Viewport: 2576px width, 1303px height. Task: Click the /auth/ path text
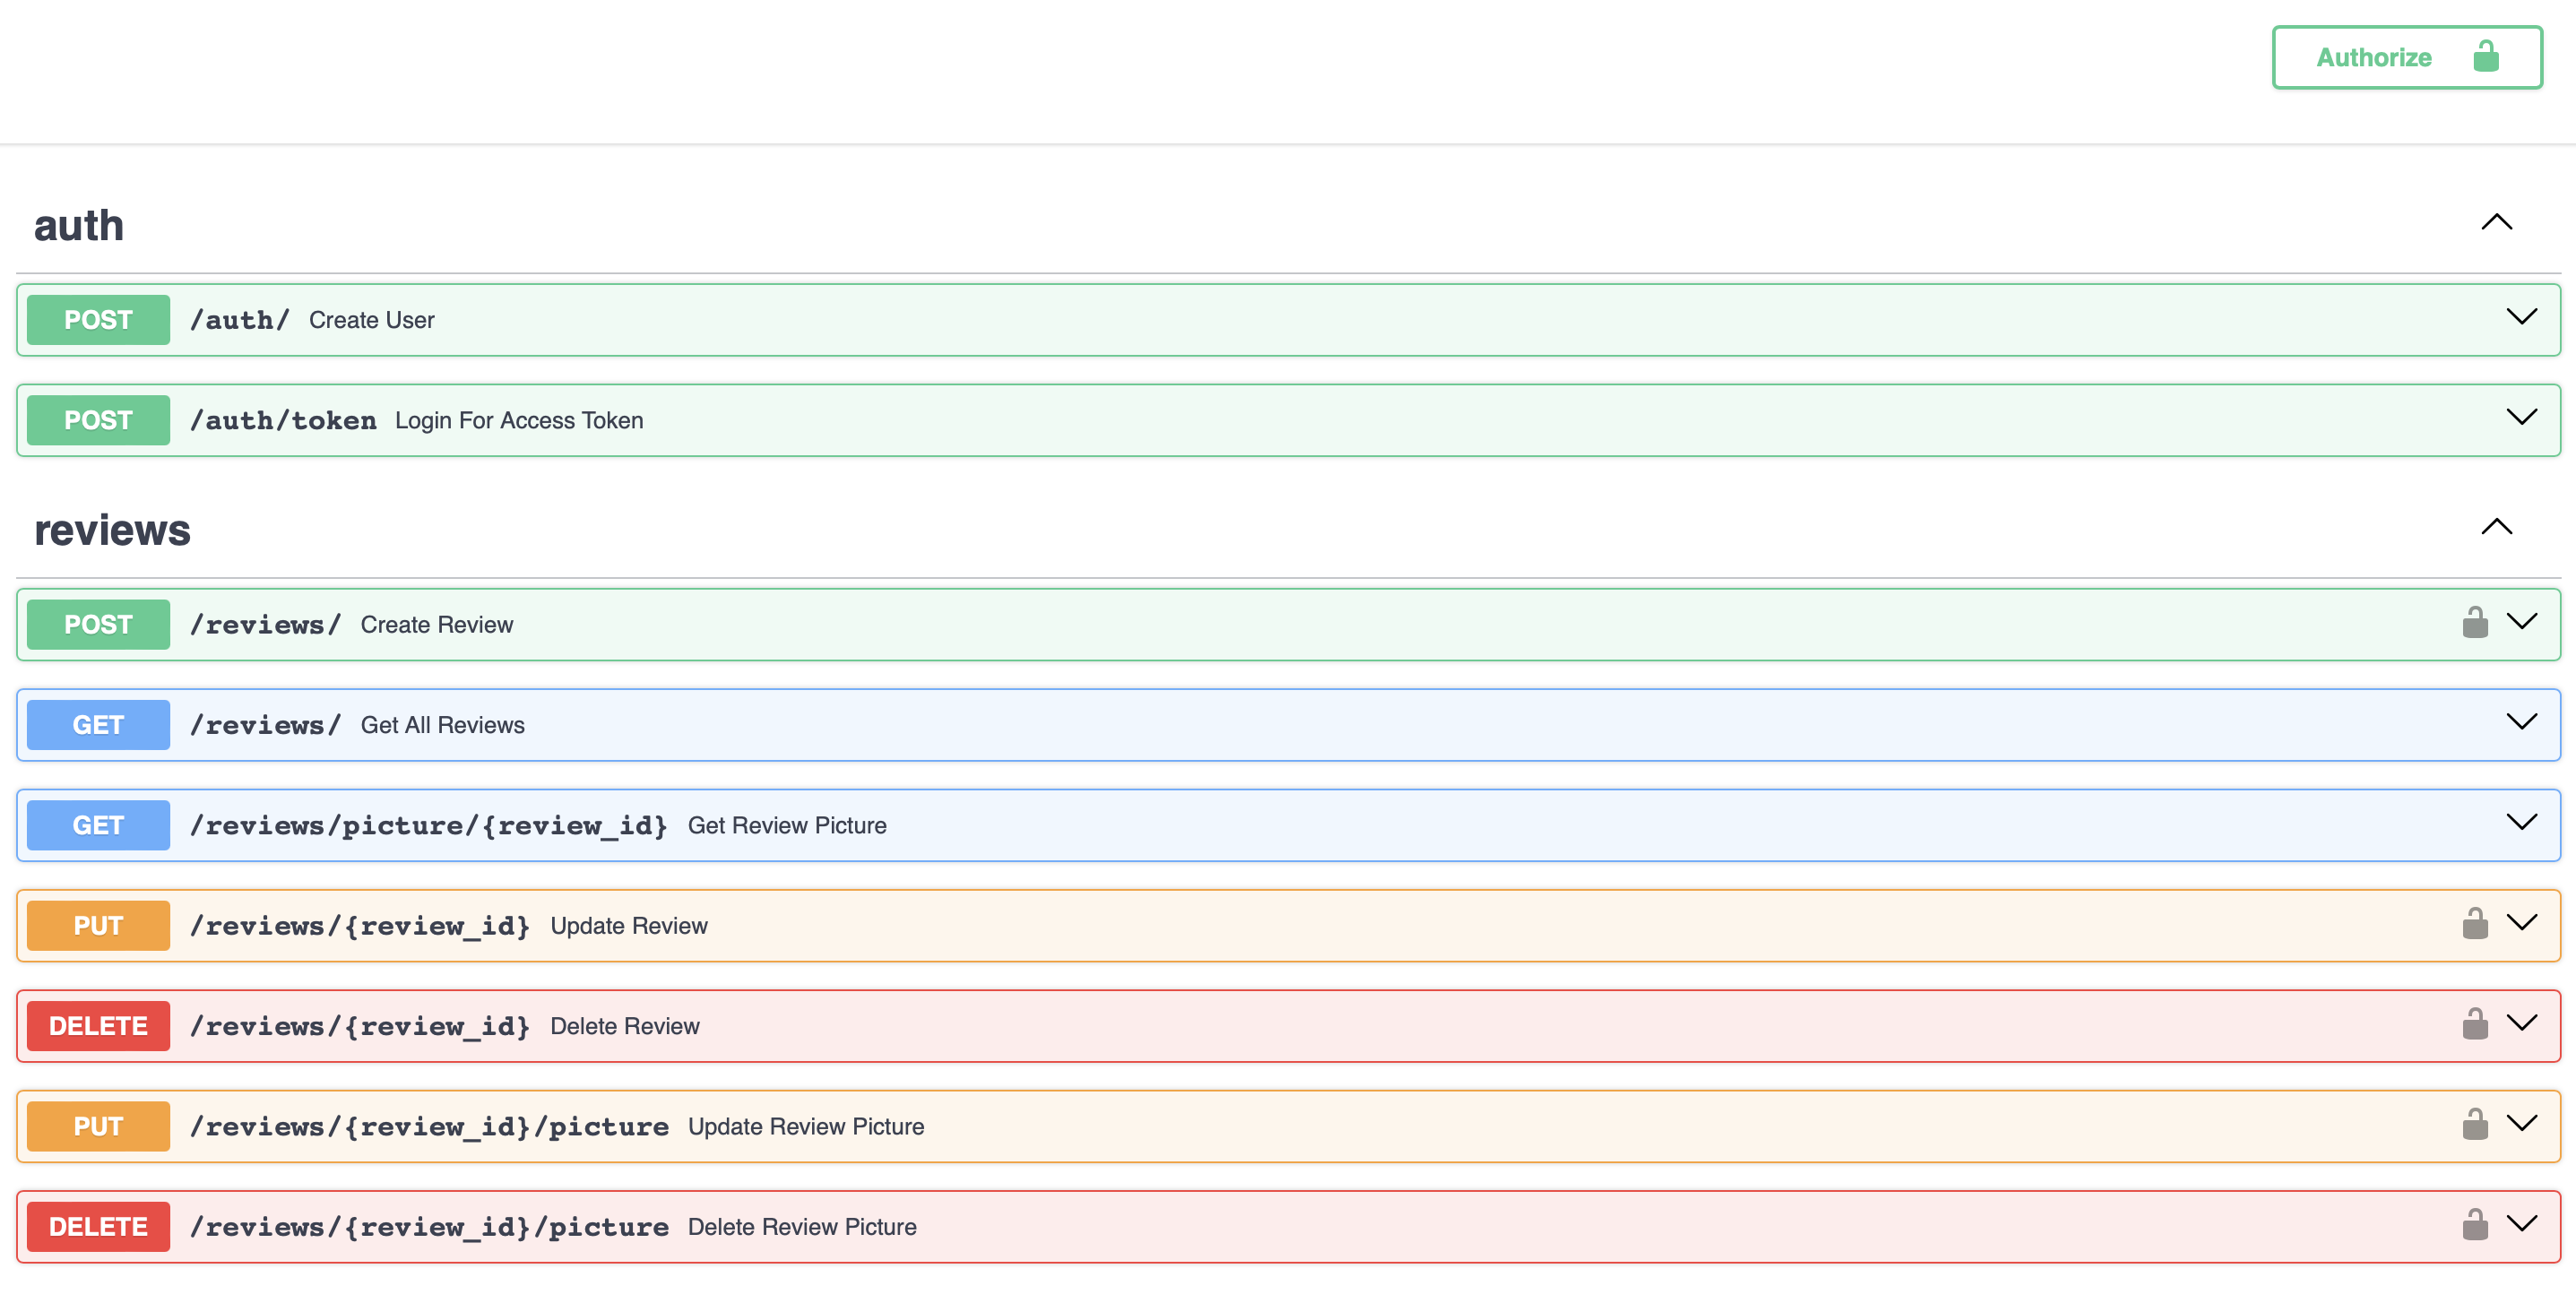point(240,320)
